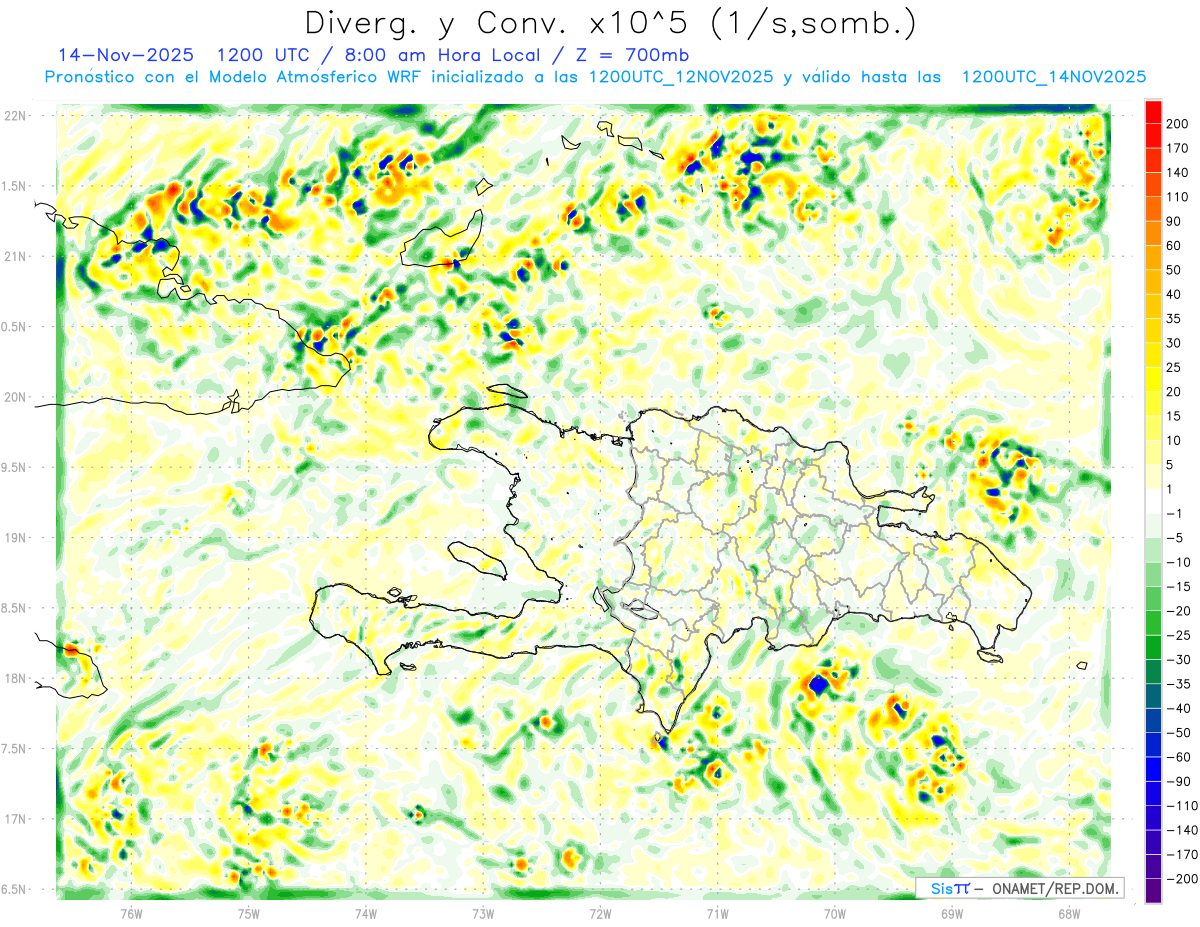The image size is (1200, 927).
Task: Click the 9.5N latitude label
Action: tap(14, 467)
